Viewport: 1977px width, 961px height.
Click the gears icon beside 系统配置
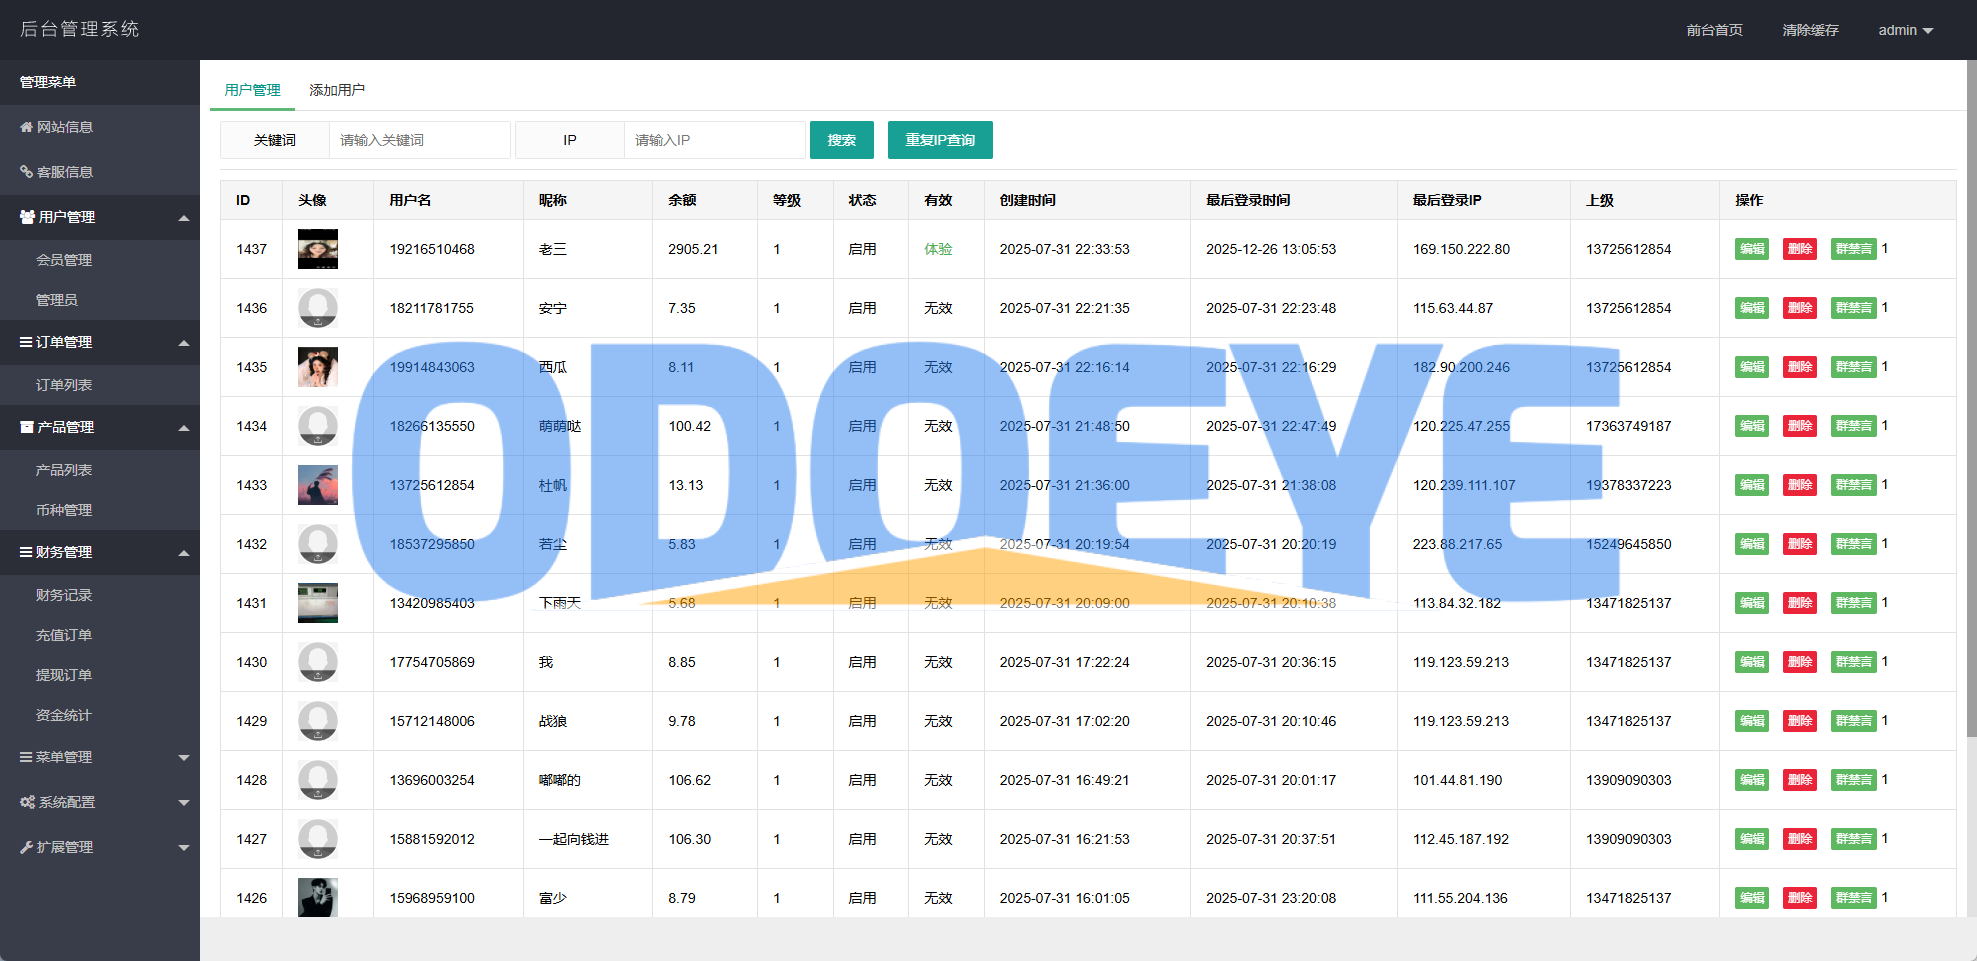point(27,802)
